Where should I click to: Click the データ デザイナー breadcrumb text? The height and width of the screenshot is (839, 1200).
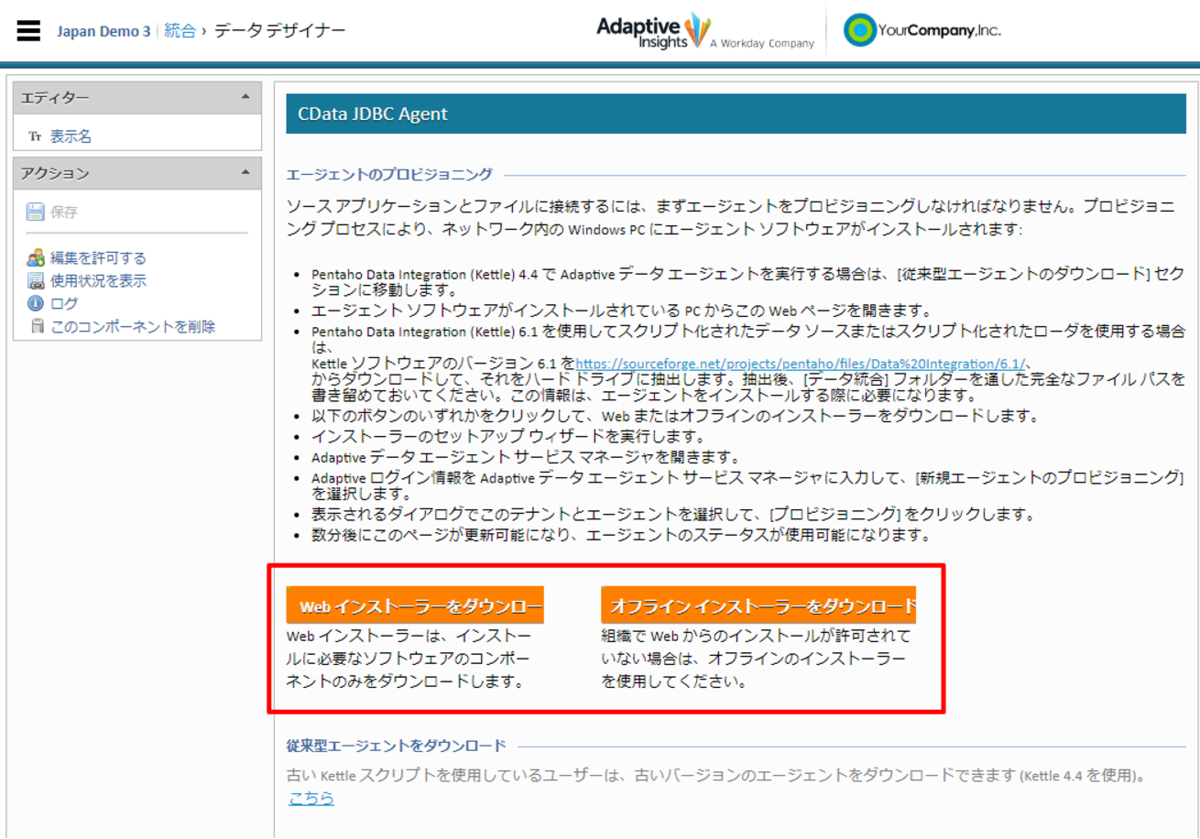coord(280,30)
